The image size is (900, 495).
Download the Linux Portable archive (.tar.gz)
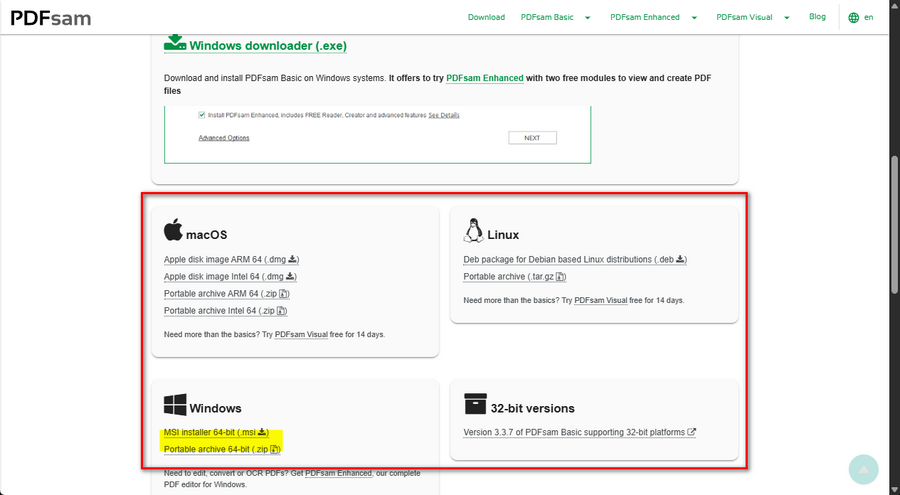point(515,277)
